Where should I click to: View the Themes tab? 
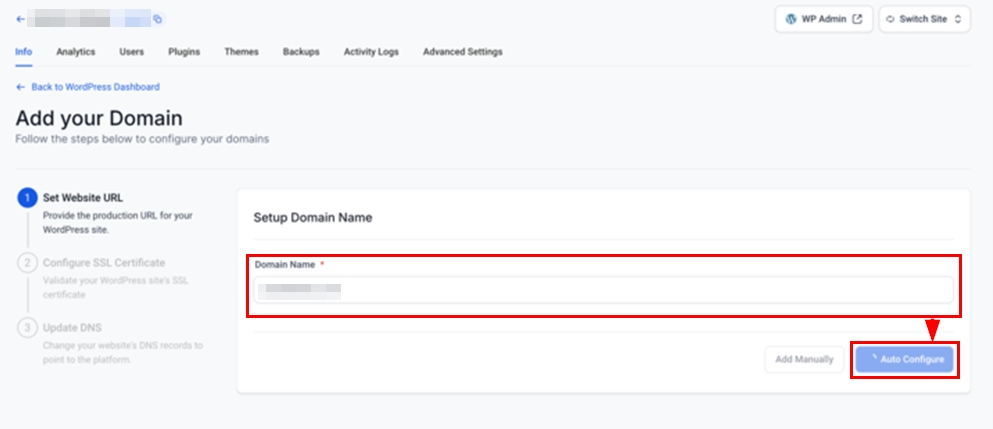(241, 52)
